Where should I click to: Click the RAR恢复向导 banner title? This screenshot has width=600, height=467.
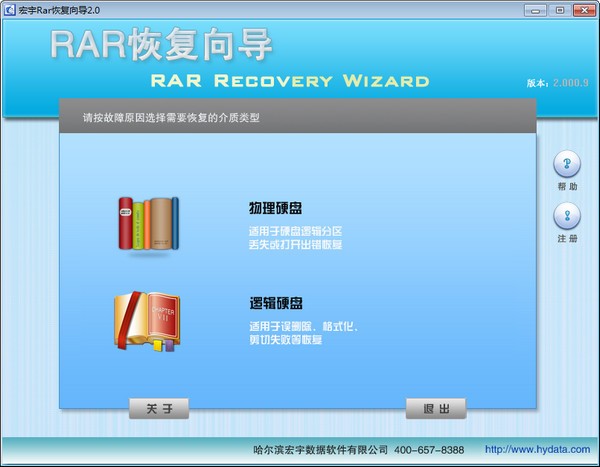pos(161,44)
